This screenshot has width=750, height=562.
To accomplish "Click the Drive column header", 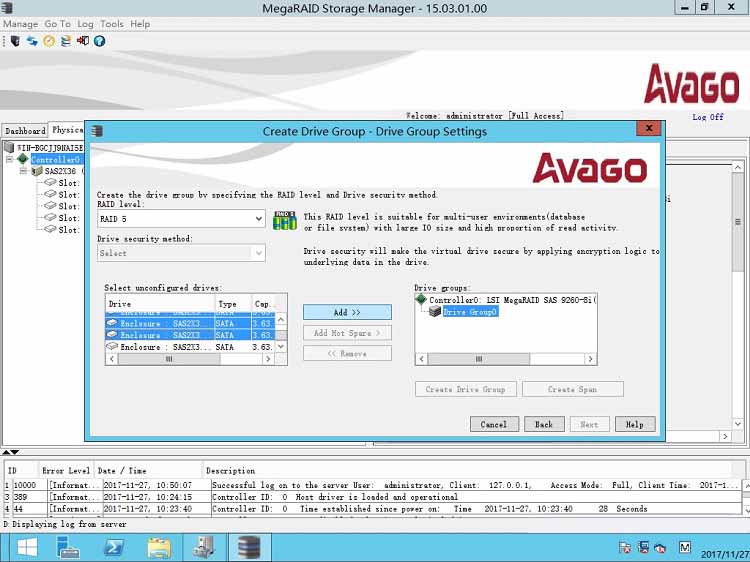I will tap(161, 304).
